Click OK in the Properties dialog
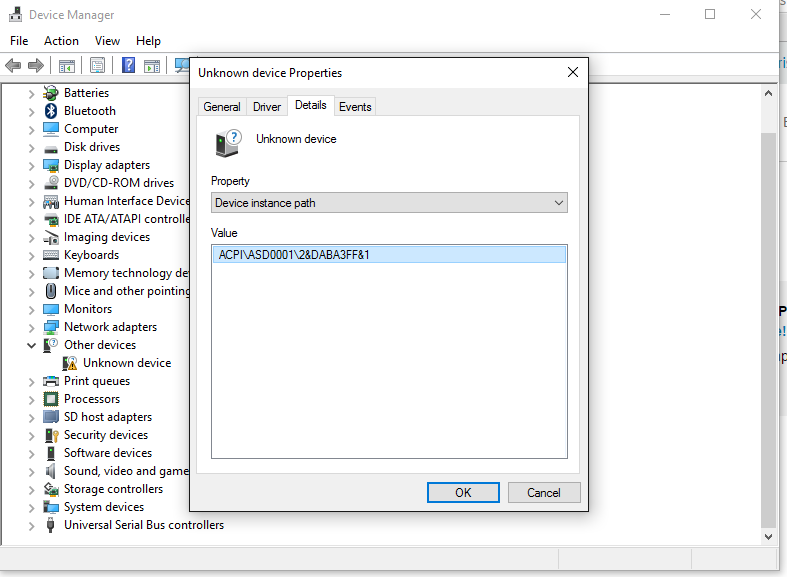This screenshot has height=577, width=787. coord(463,493)
